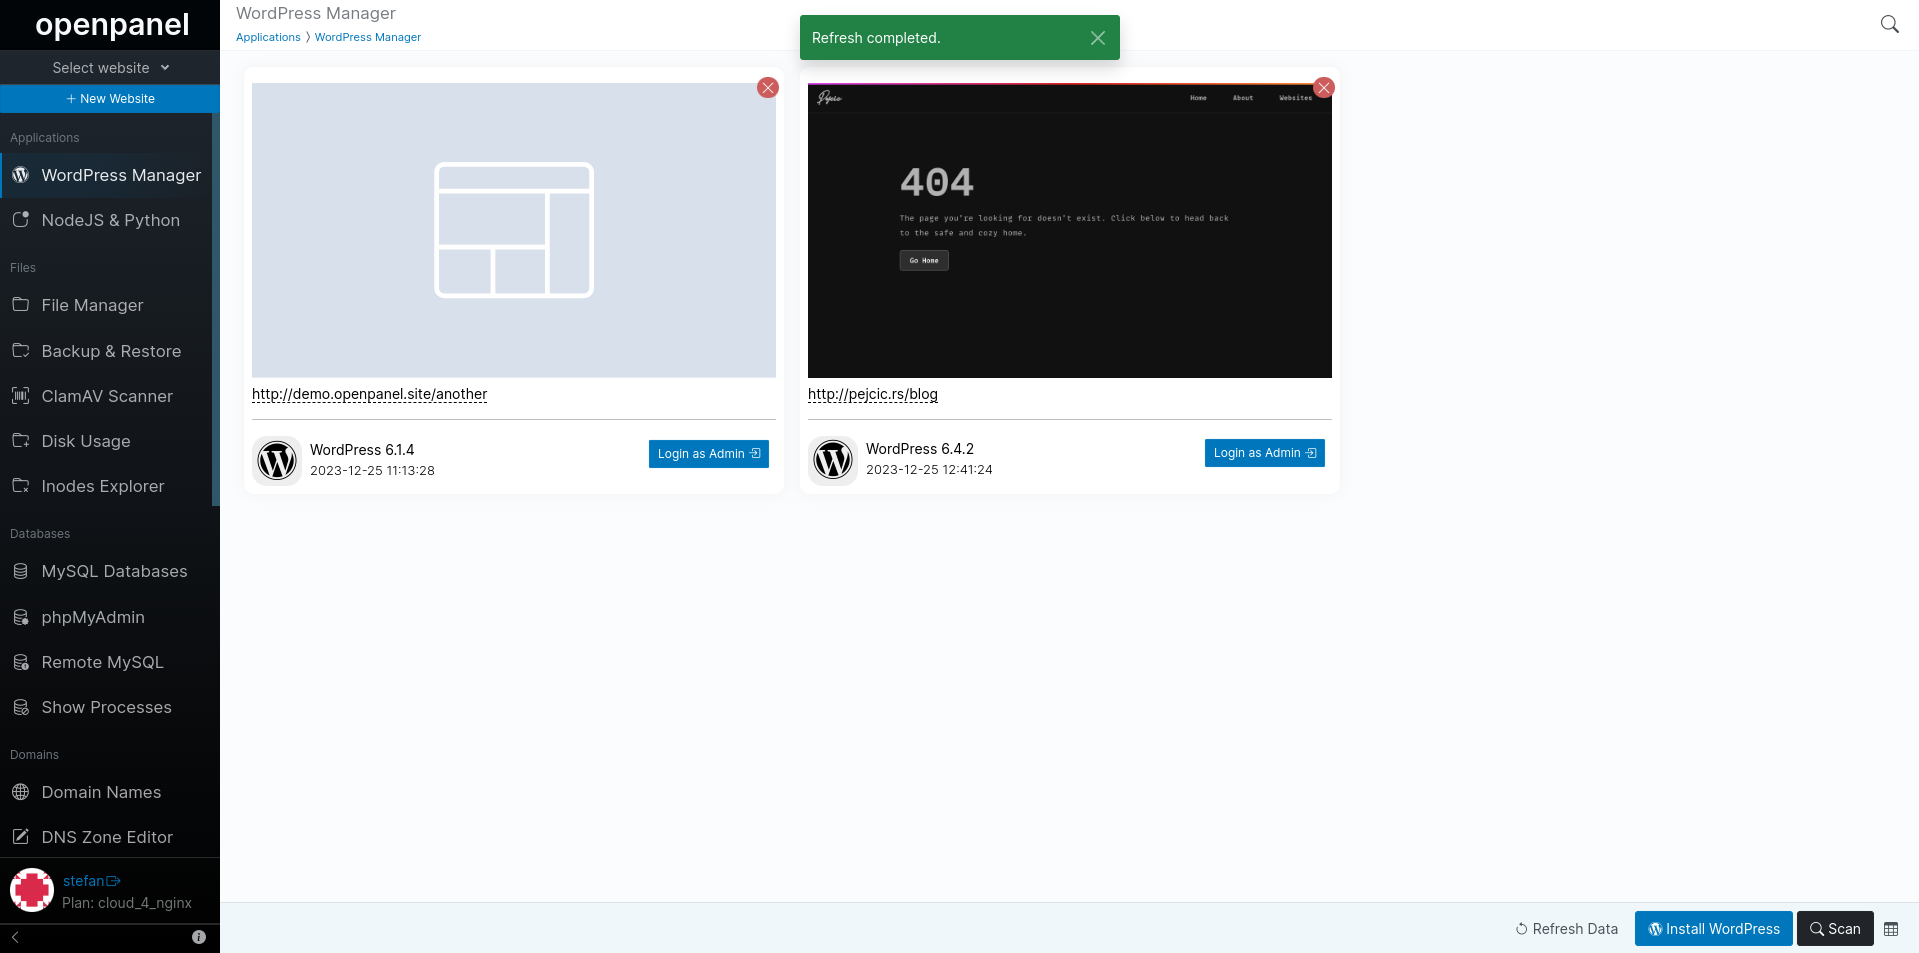Click the NodeJS & Python icon
Image resolution: width=1919 pixels, height=953 pixels.
click(20, 220)
